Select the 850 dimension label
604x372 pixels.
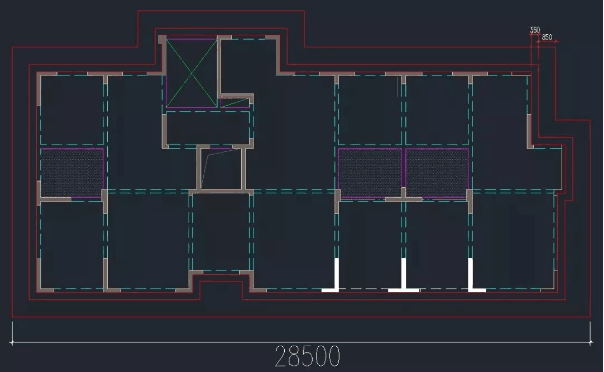tap(547, 37)
